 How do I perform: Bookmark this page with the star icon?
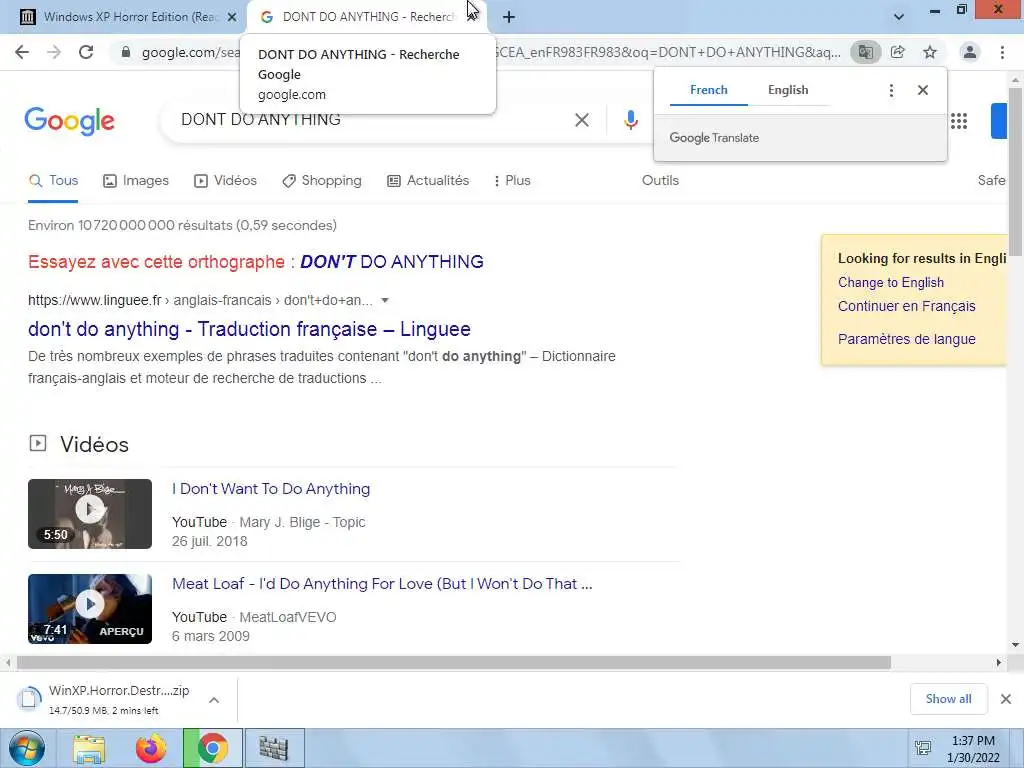(x=930, y=52)
